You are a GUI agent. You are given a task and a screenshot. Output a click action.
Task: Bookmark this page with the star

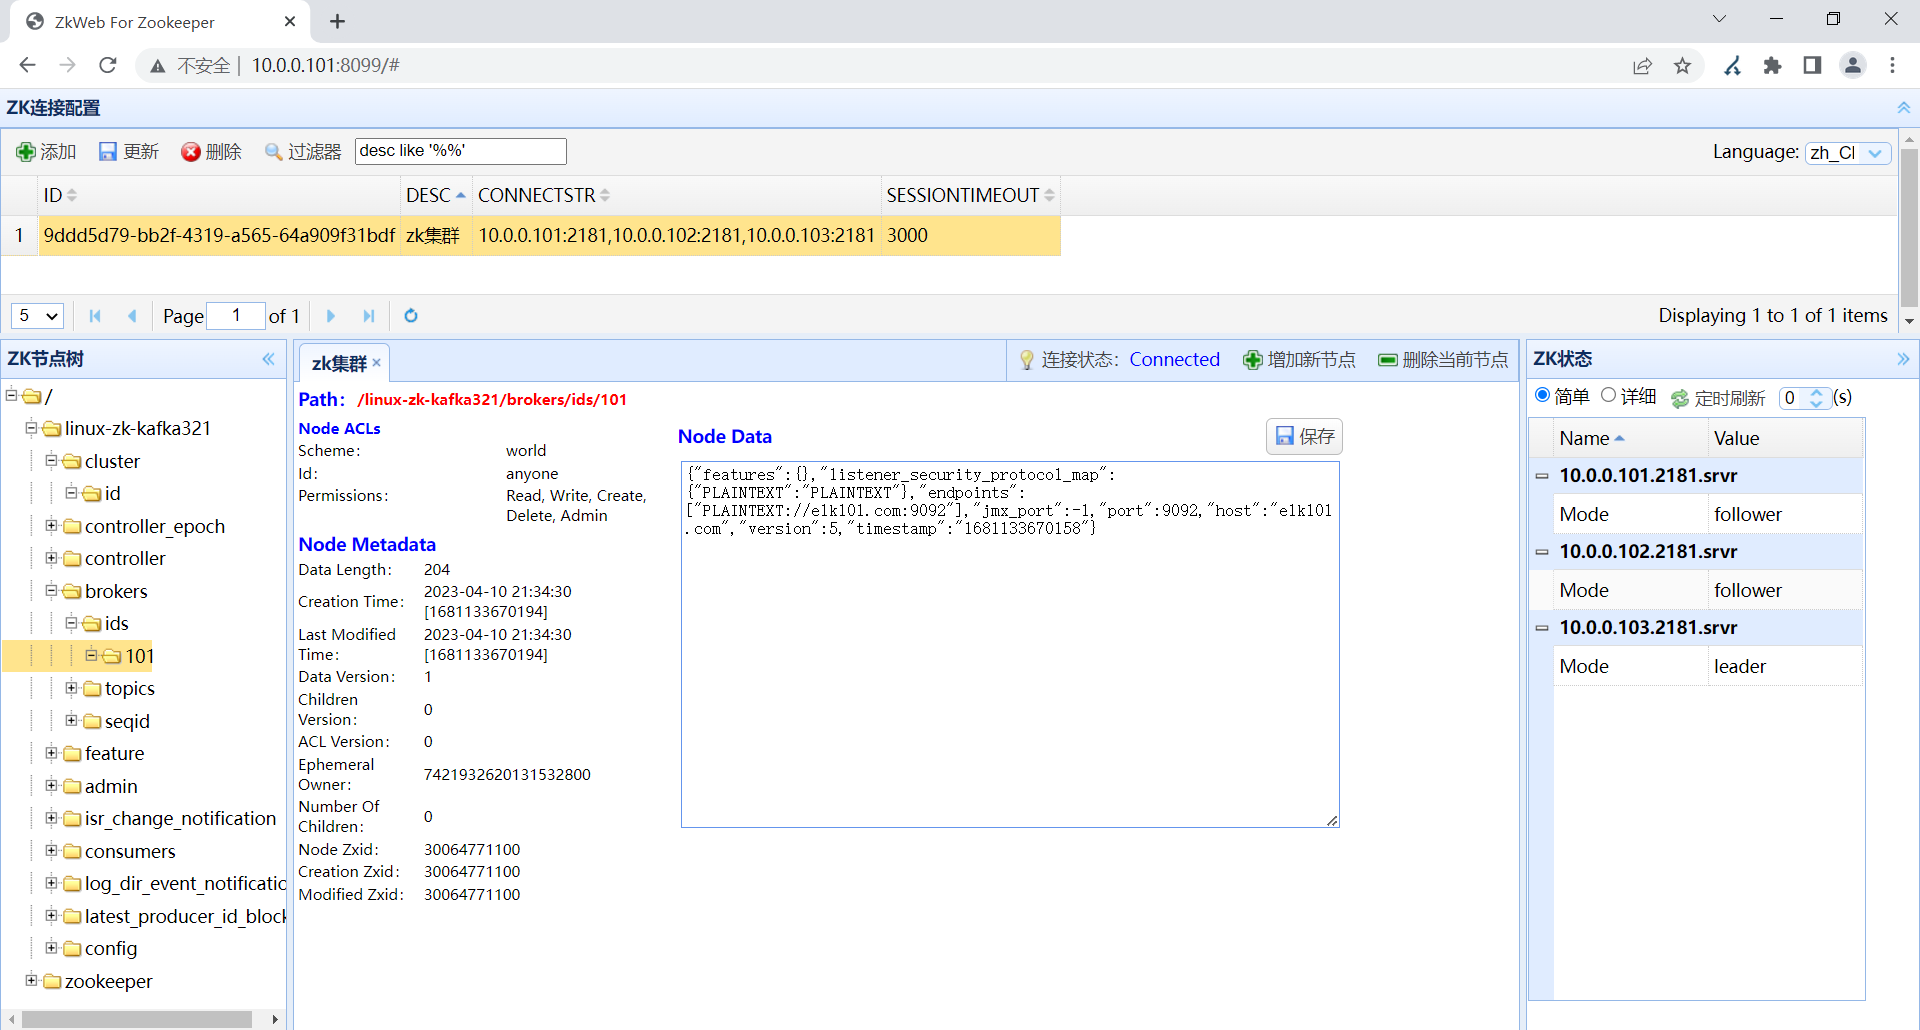point(1683,65)
